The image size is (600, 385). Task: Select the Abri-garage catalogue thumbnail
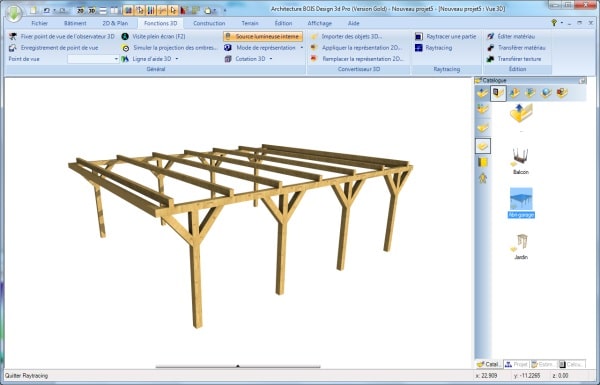(x=521, y=203)
